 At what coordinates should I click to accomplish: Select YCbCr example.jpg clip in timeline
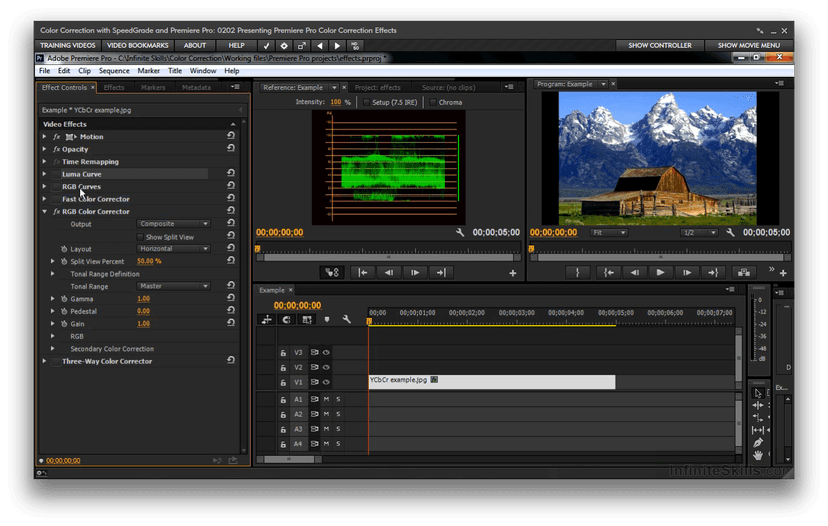(492, 382)
